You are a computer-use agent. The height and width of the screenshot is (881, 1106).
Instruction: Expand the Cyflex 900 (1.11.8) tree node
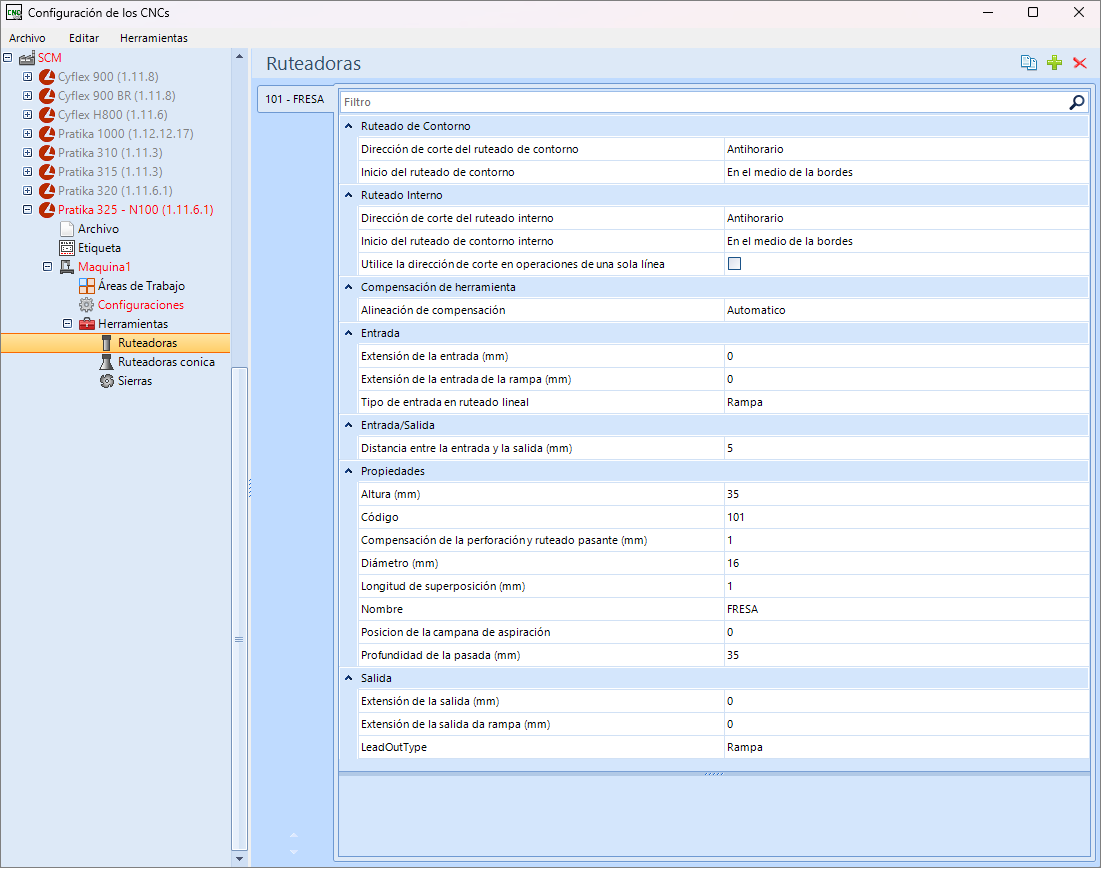28,77
